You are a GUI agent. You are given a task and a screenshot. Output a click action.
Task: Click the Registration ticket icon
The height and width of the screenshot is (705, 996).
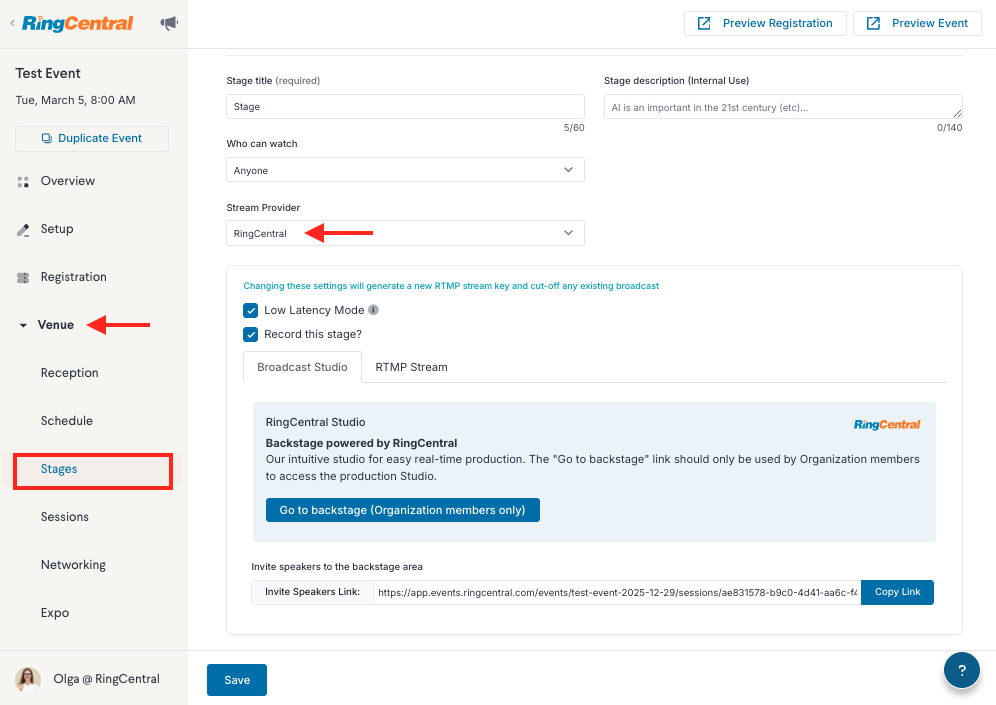click(x=23, y=278)
